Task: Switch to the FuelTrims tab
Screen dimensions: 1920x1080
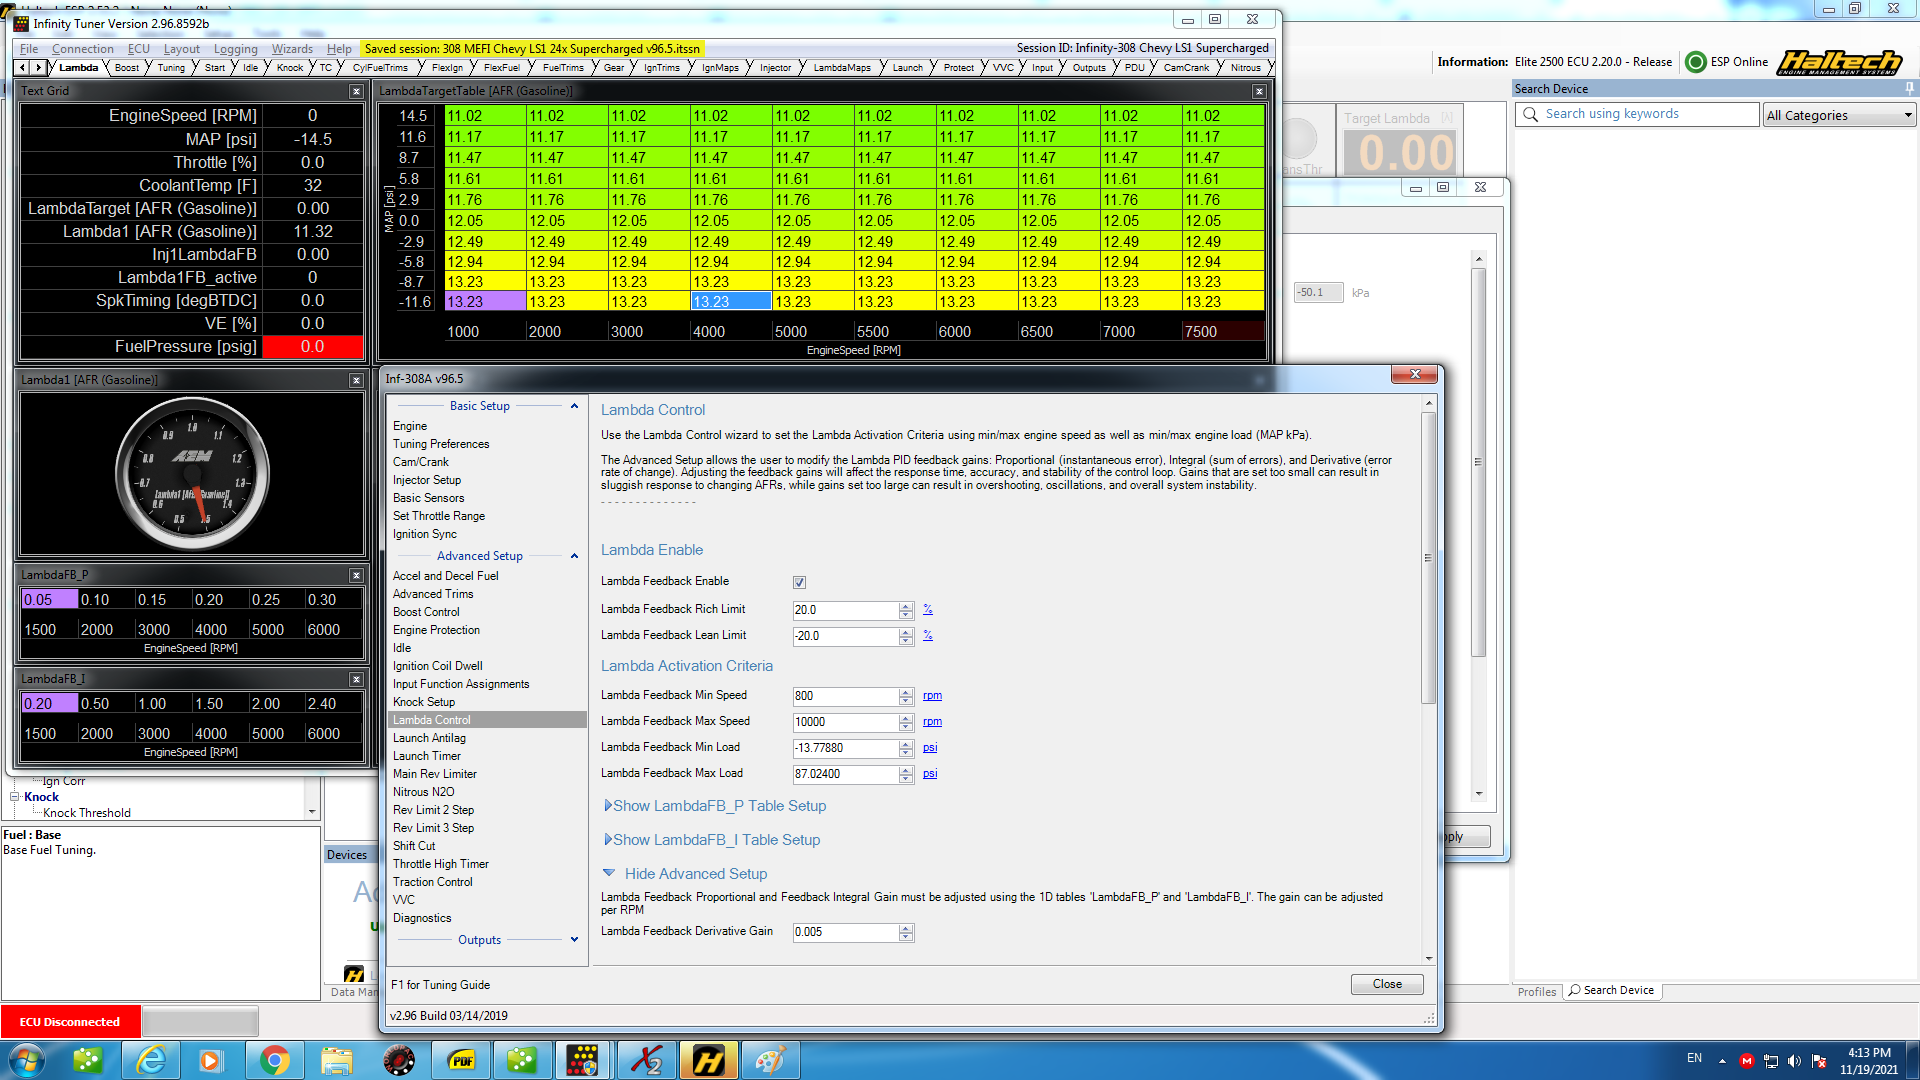Action: 563,68
